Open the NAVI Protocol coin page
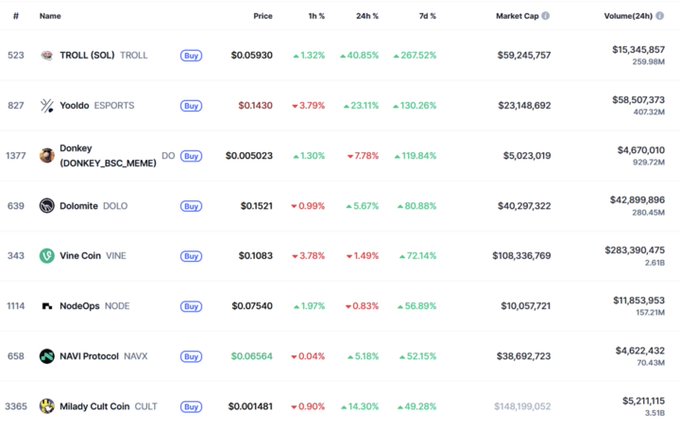Viewport: 680px width, 431px height. pos(89,356)
